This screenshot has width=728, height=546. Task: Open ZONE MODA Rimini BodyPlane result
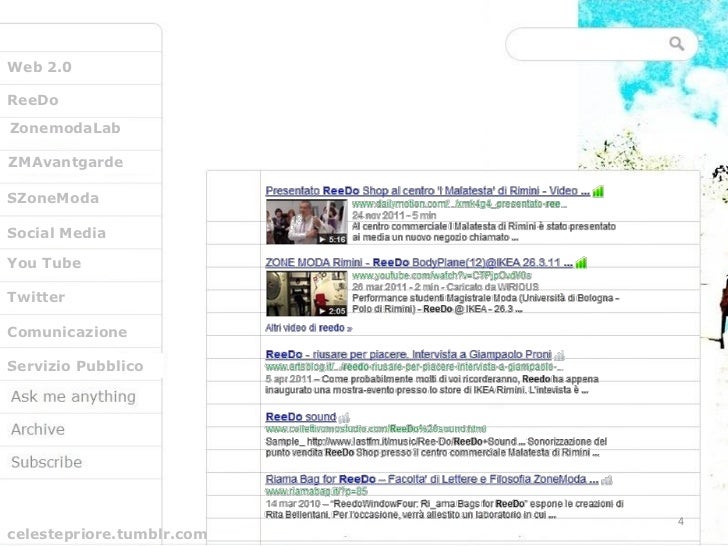coord(419,263)
